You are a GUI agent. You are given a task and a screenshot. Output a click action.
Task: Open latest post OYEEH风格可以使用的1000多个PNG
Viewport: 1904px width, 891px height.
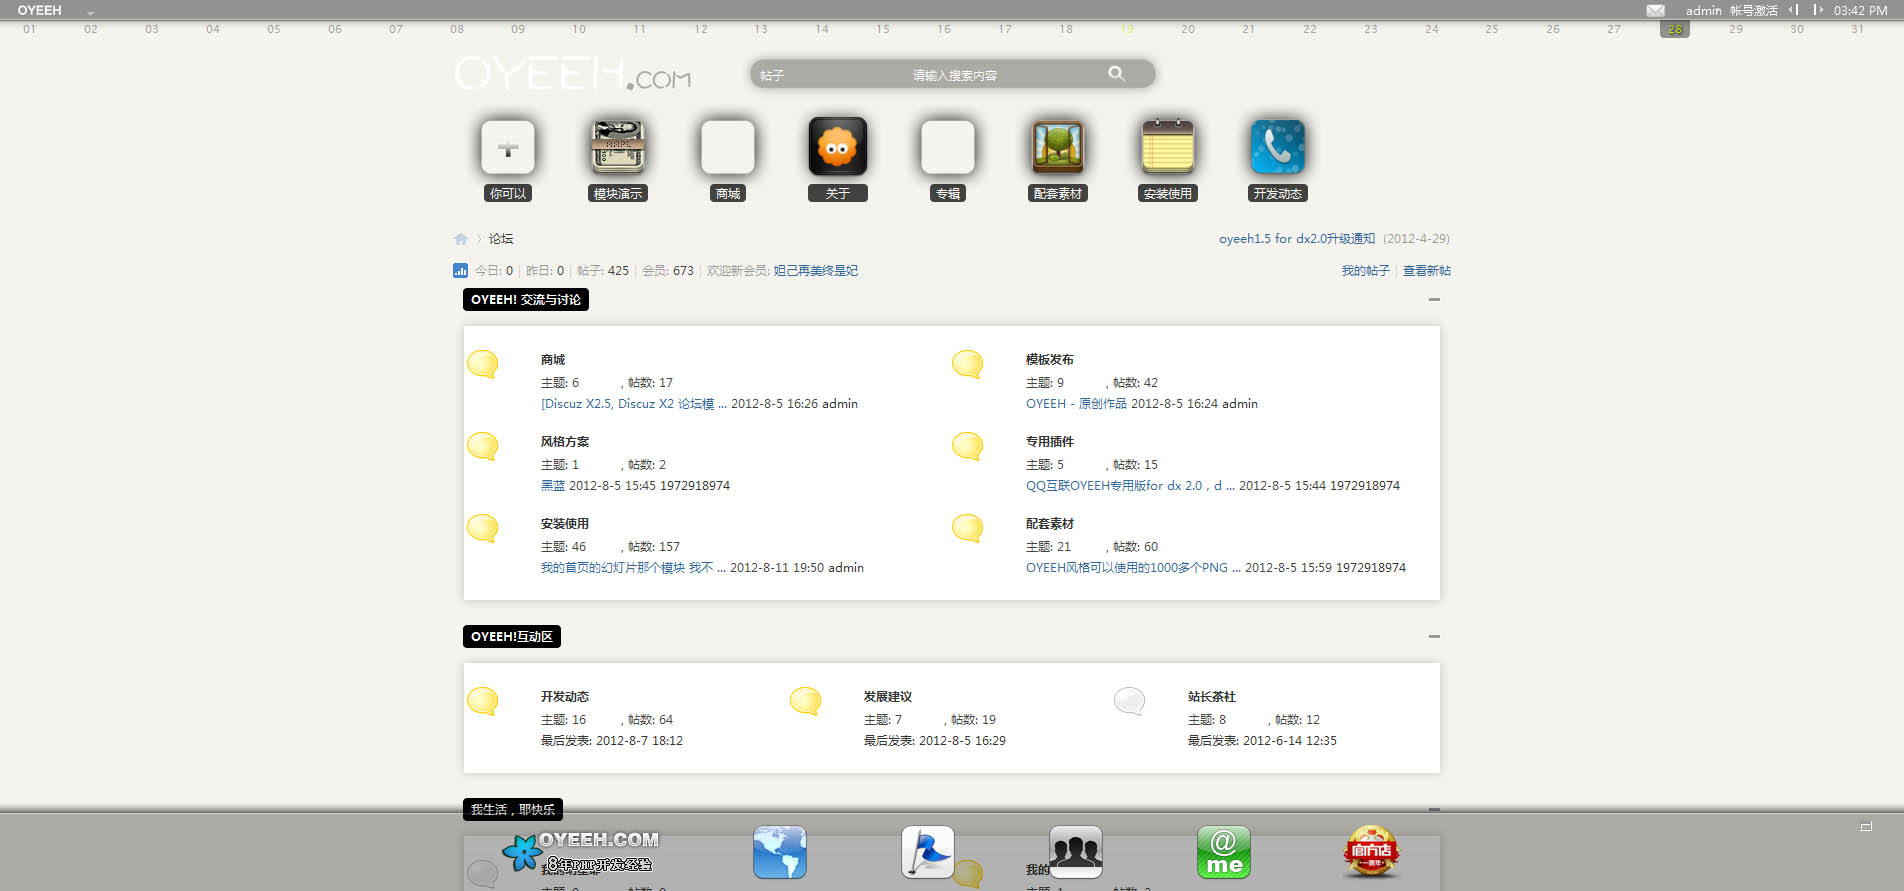click(1132, 568)
